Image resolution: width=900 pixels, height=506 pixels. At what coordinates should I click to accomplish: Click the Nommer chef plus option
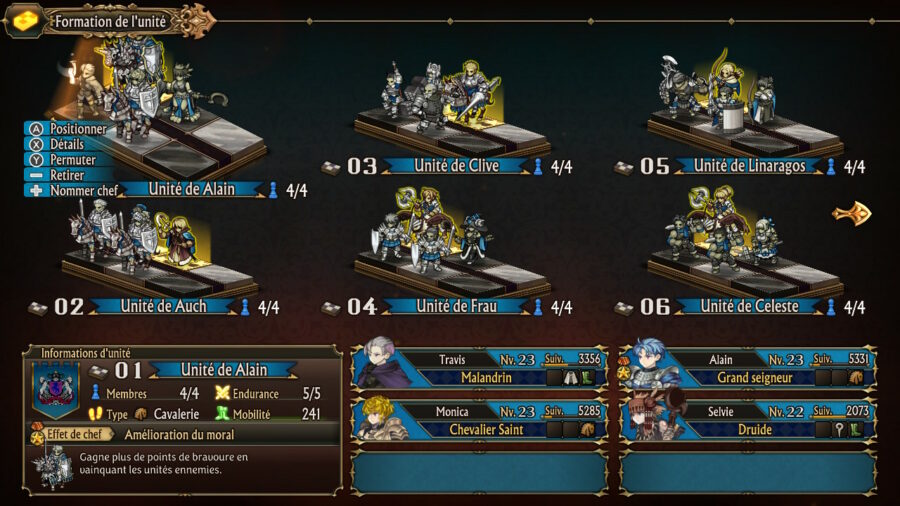73,190
